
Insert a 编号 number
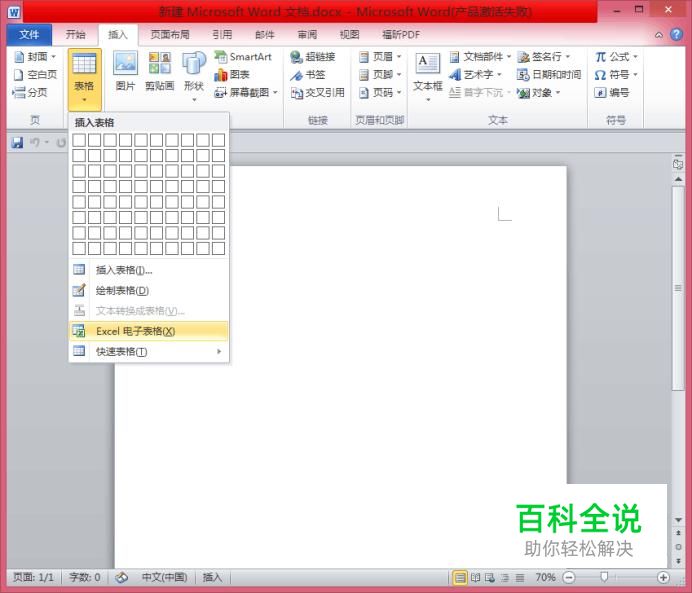612,93
